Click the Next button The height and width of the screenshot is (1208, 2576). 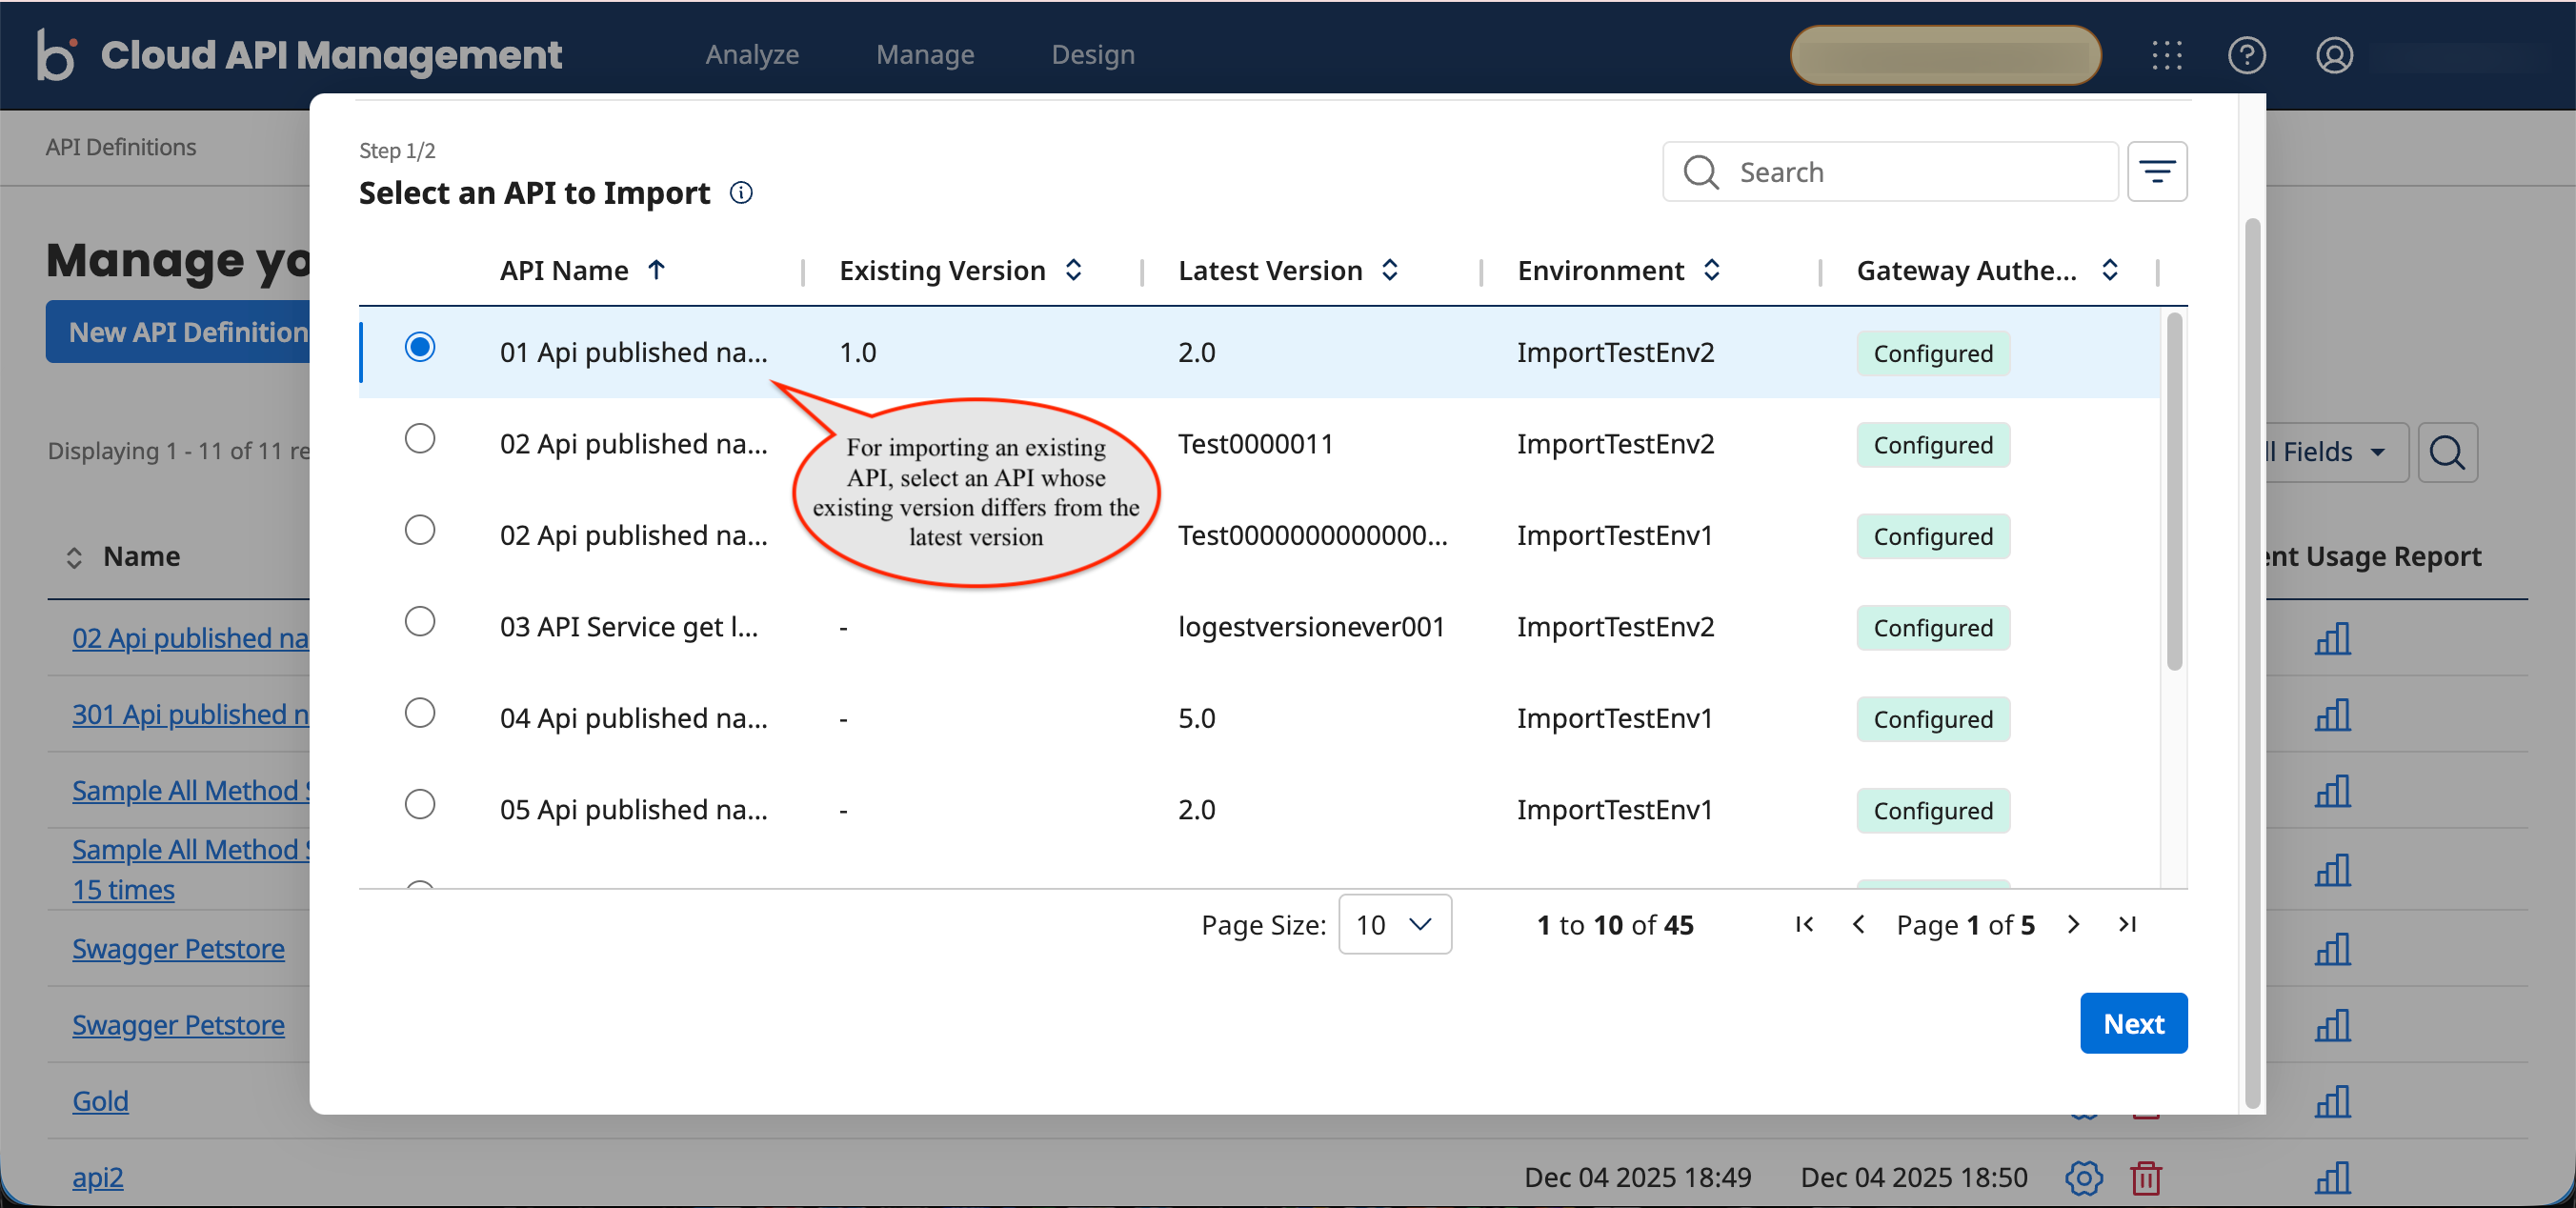(x=2133, y=1023)
